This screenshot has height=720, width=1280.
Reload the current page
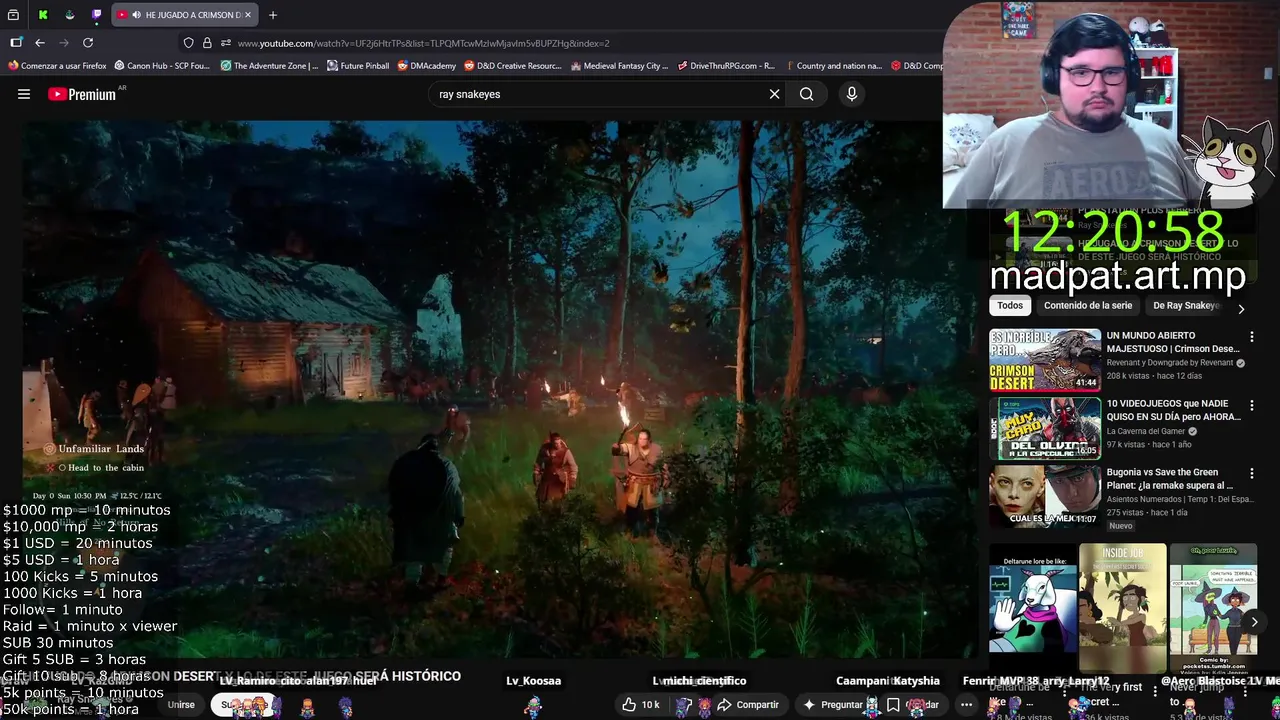[88, 43]
